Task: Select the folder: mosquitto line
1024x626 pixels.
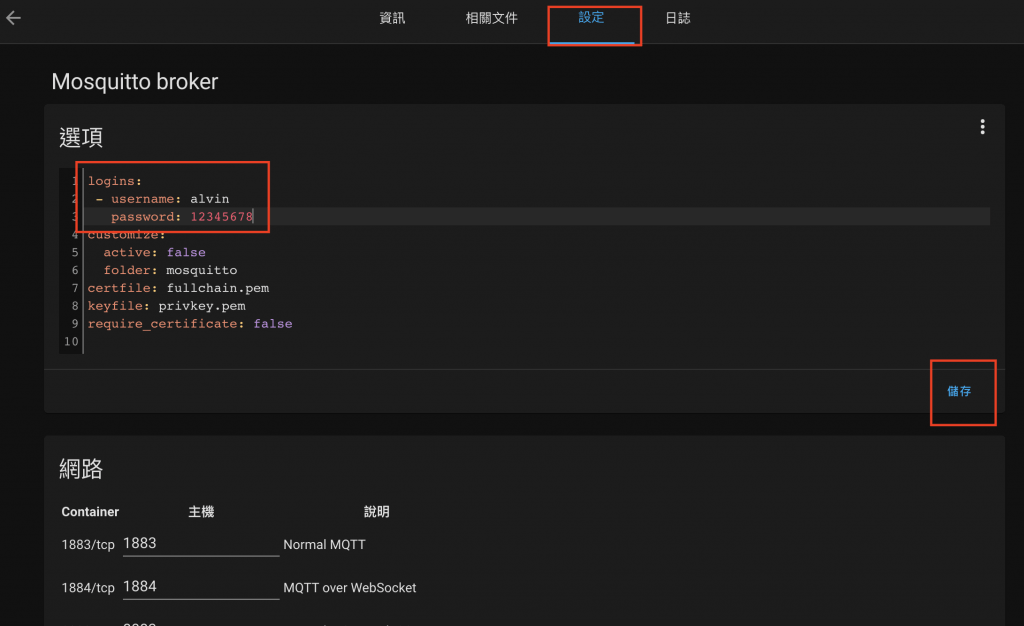Action: point(170,271)
